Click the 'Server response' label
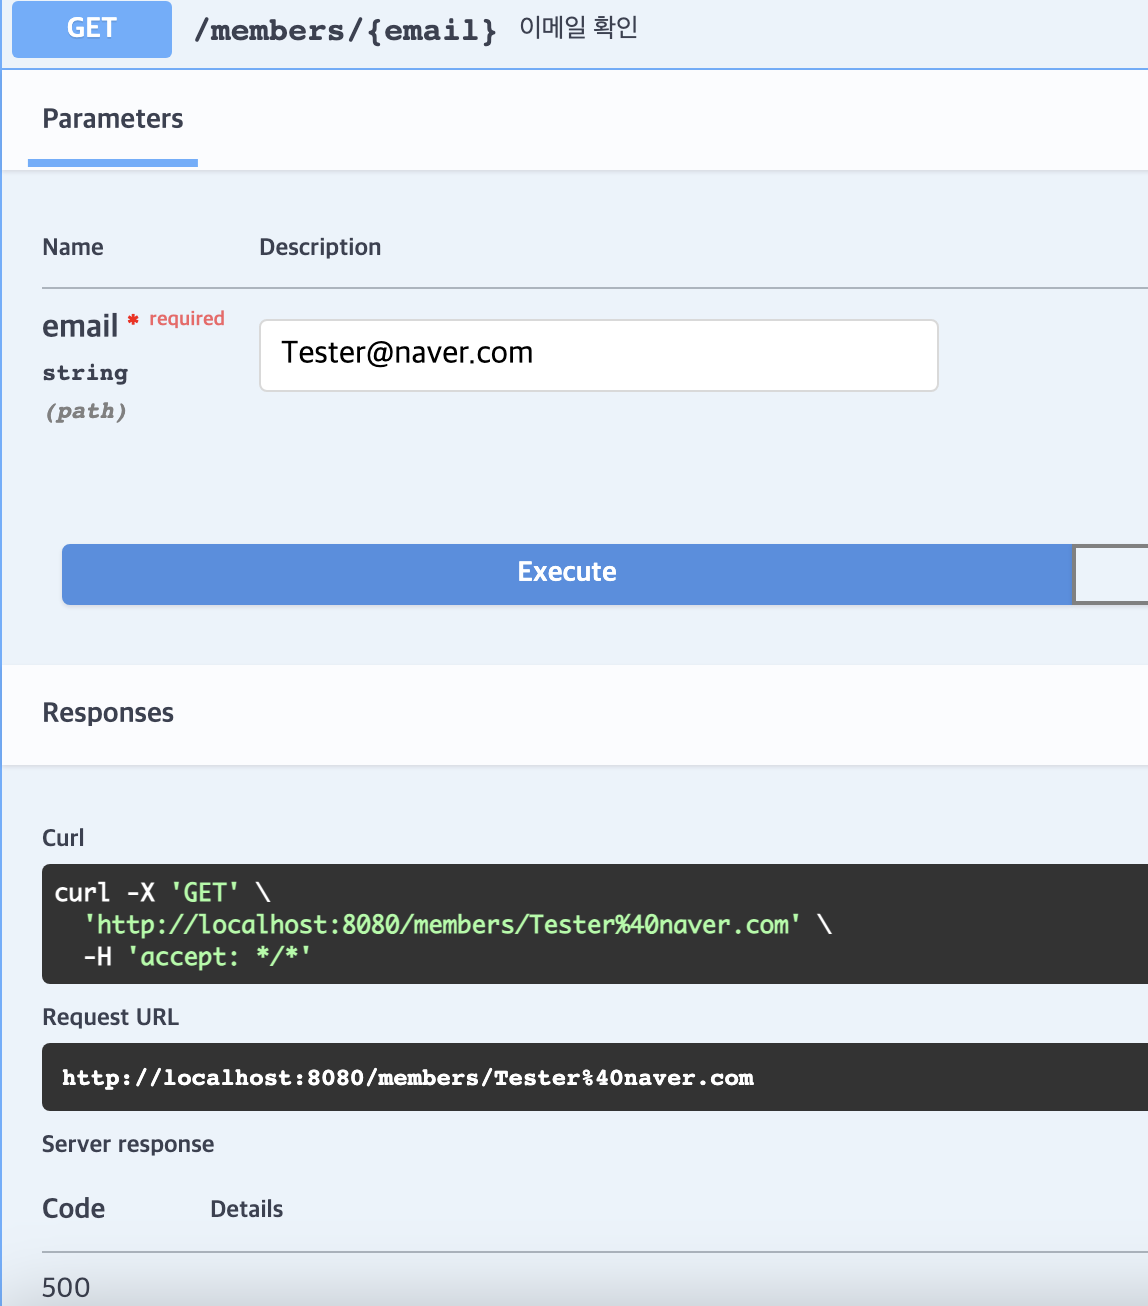Image resolution: width=1148 pixels, height=1306 pixels. coord(128,1144)
